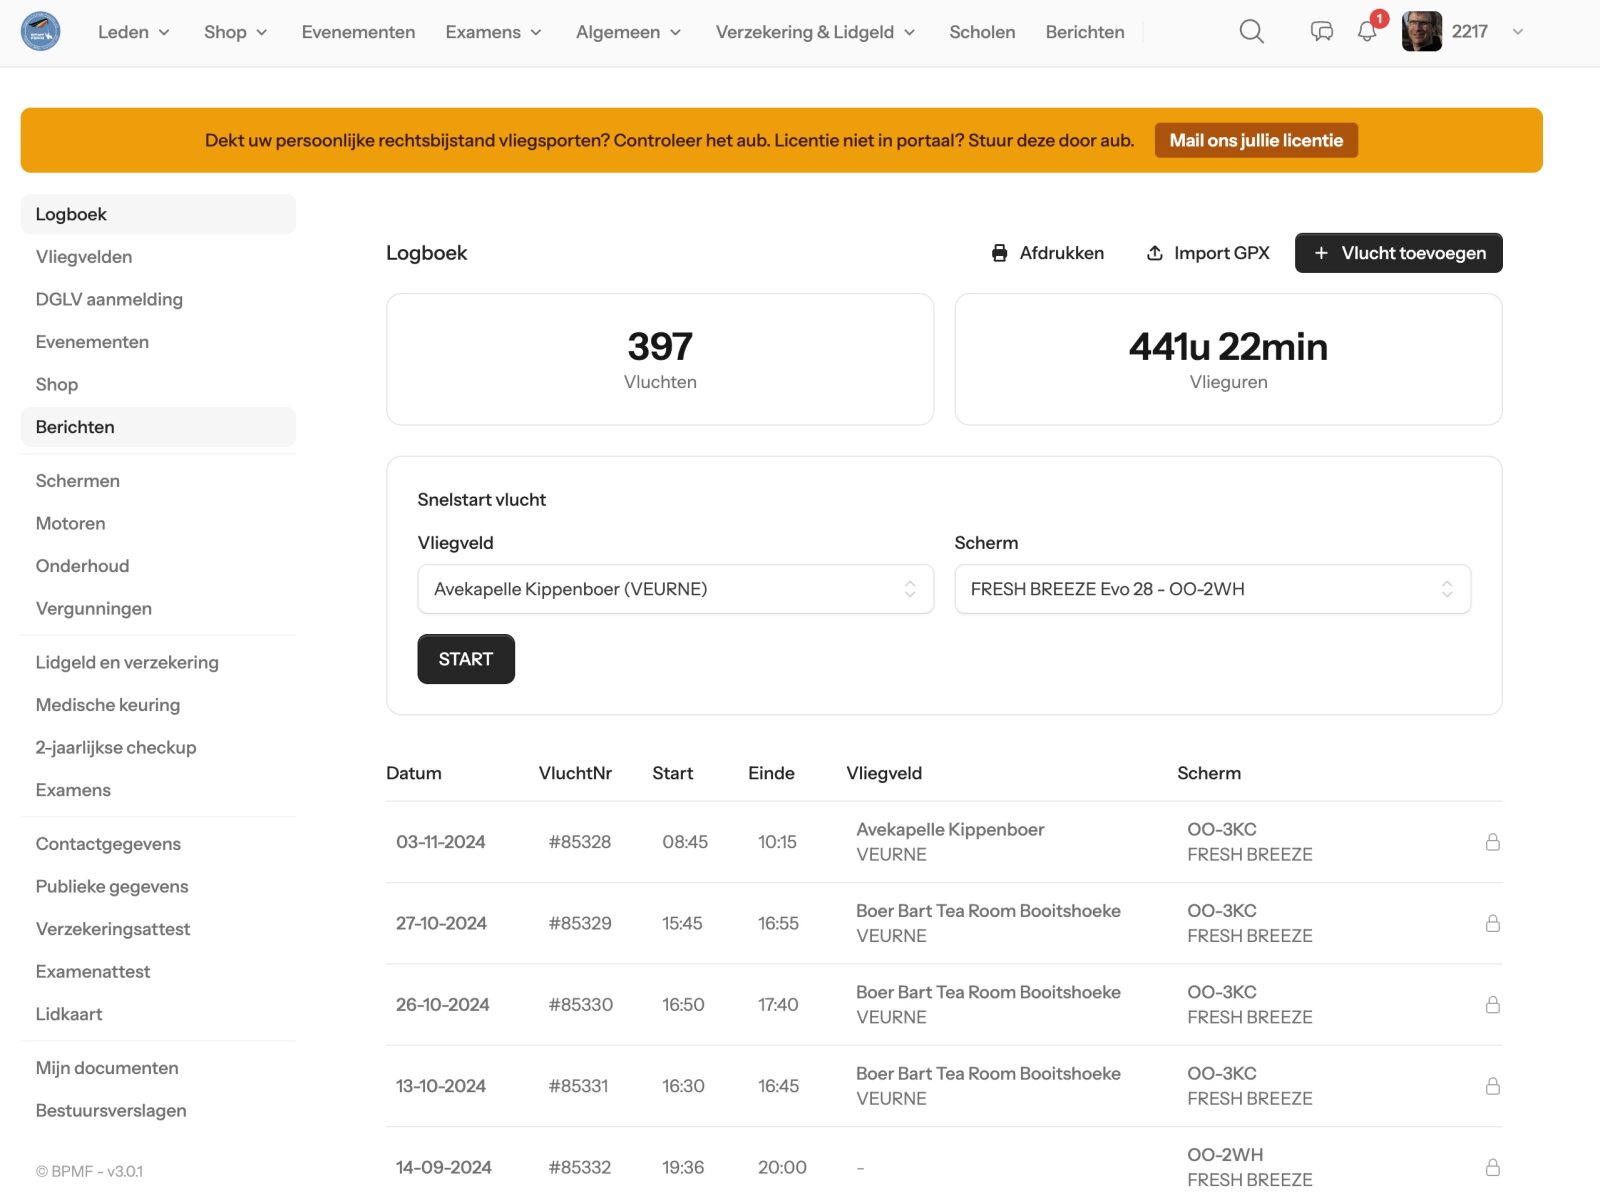Click the Vliegveld column header

(884, 773)
